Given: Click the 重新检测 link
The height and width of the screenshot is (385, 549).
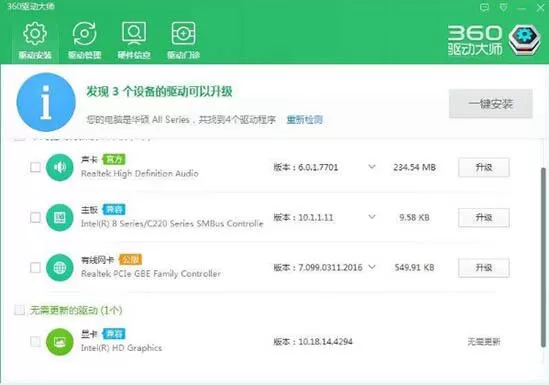Looking at the screenshot, I should (x=305, y=120).
